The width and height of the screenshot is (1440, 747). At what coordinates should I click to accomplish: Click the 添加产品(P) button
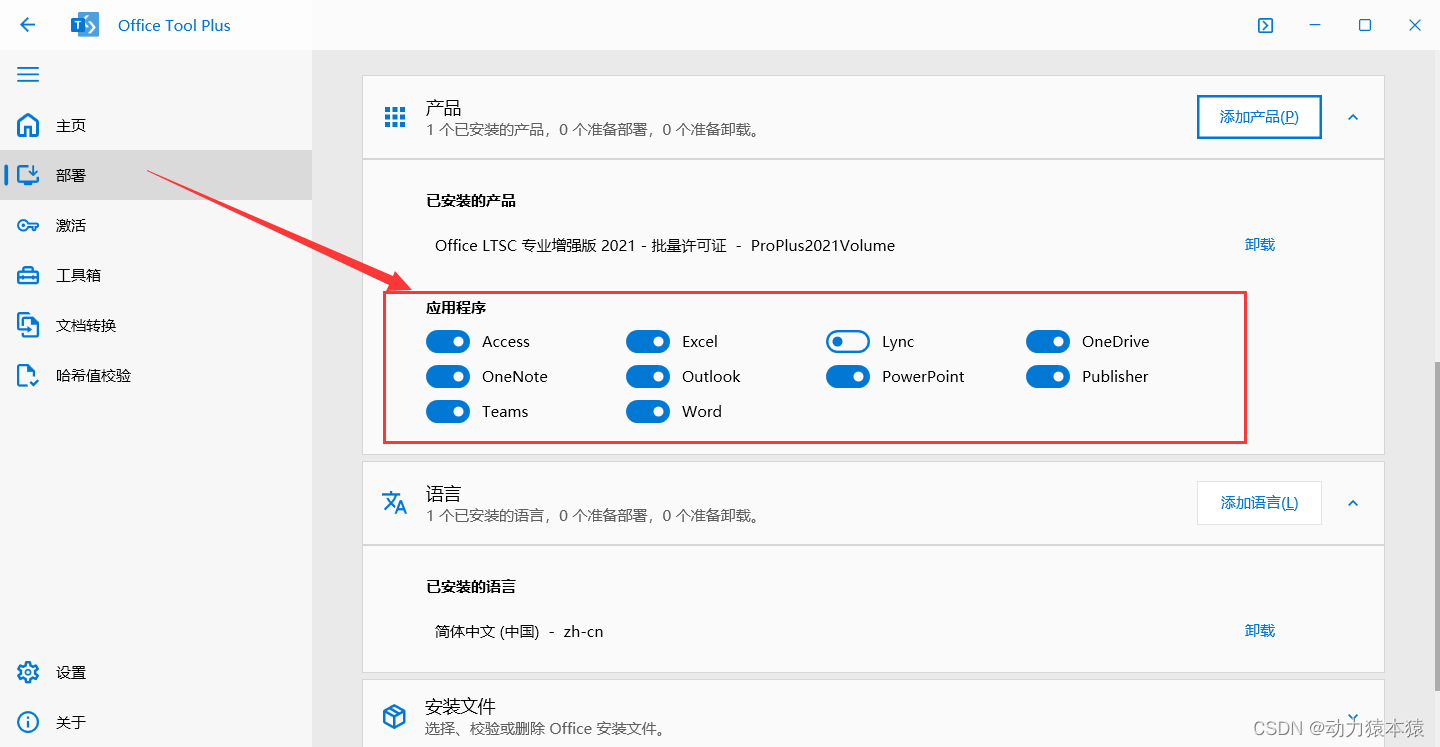[1259, 117]
